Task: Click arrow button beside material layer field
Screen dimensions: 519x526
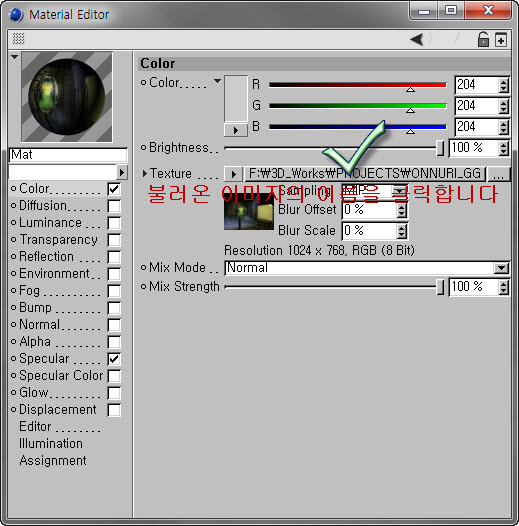Action: click(122, 172)
